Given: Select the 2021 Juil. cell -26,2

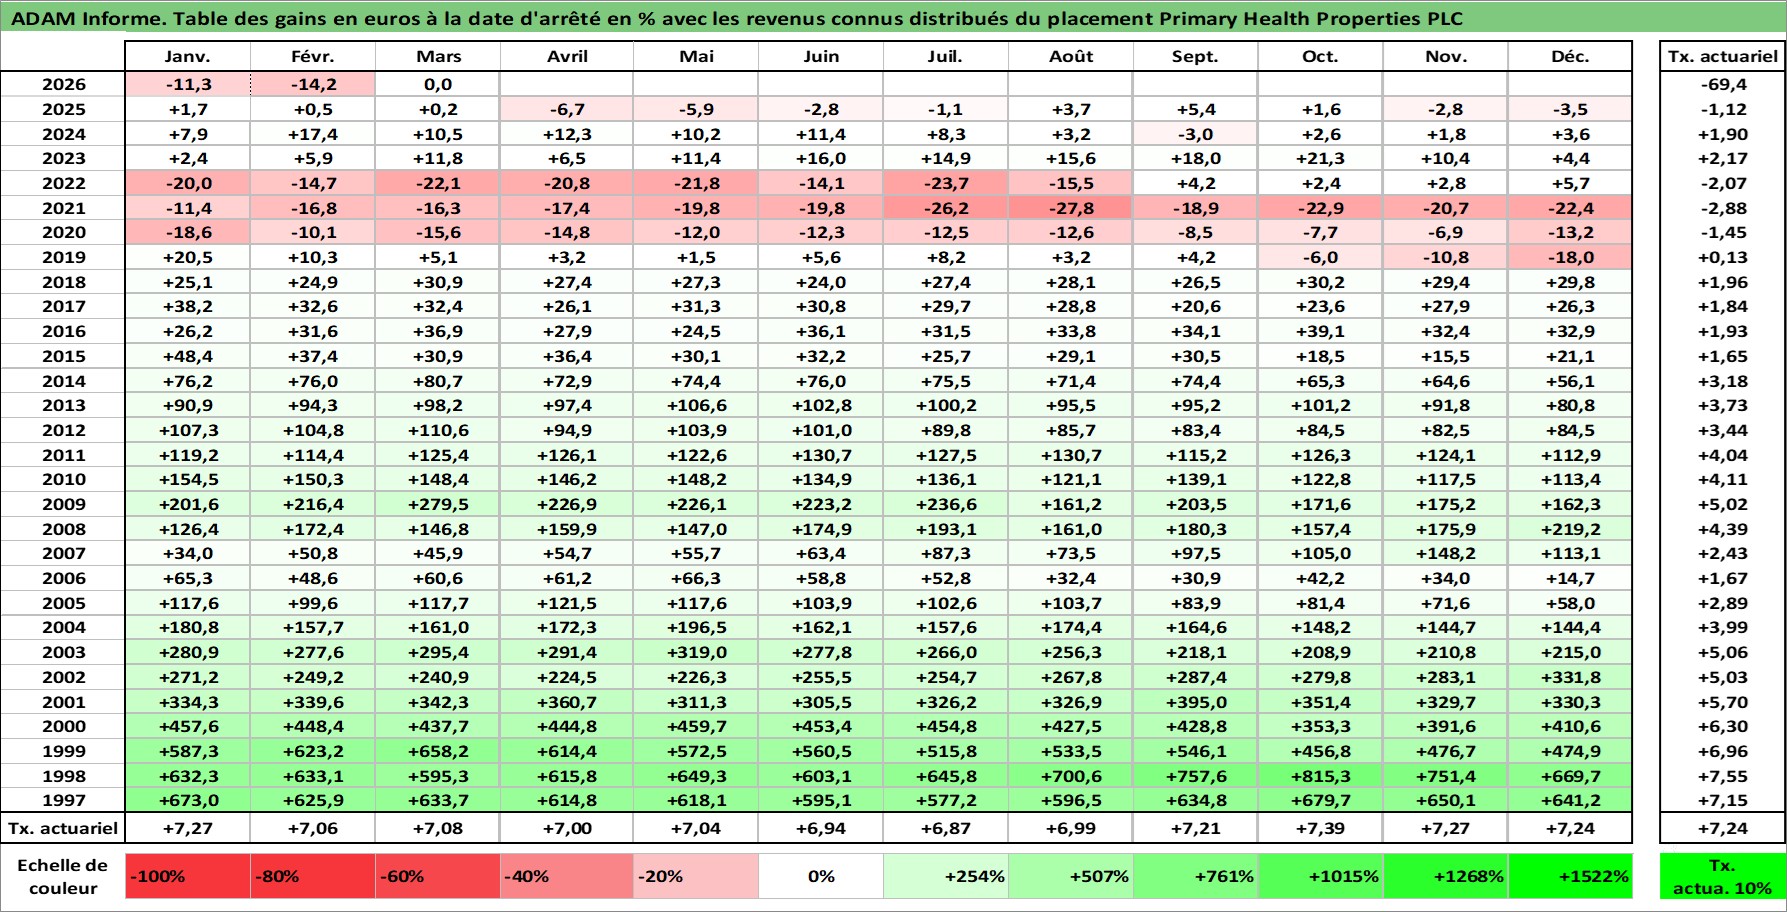Looking at the screenshot, I should pyautogui.click(x=946, y=208).
